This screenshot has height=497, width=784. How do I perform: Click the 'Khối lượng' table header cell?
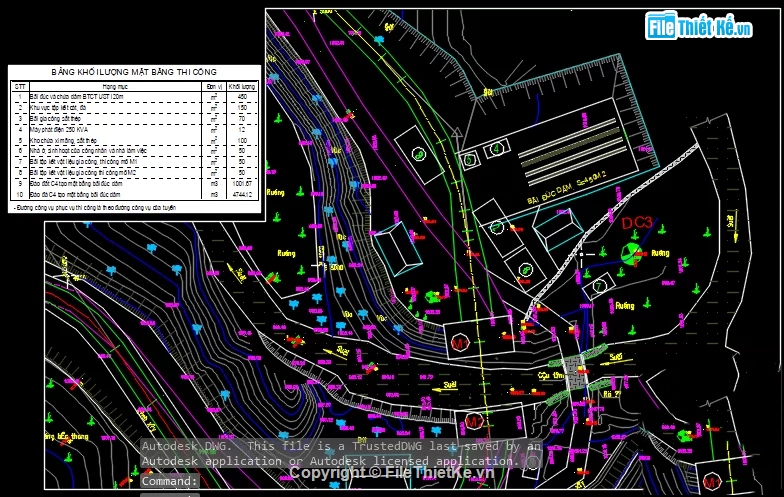point(242,86)
